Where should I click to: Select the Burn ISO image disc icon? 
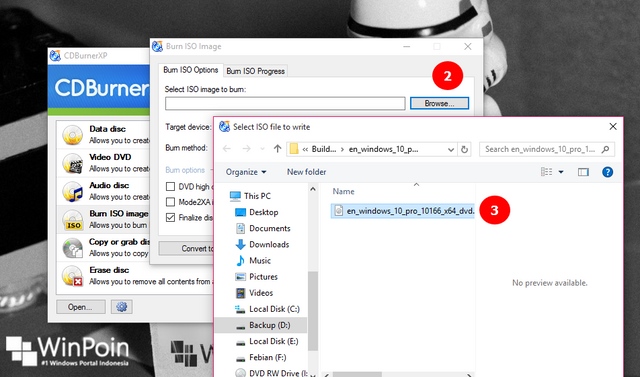pos(73,220)
